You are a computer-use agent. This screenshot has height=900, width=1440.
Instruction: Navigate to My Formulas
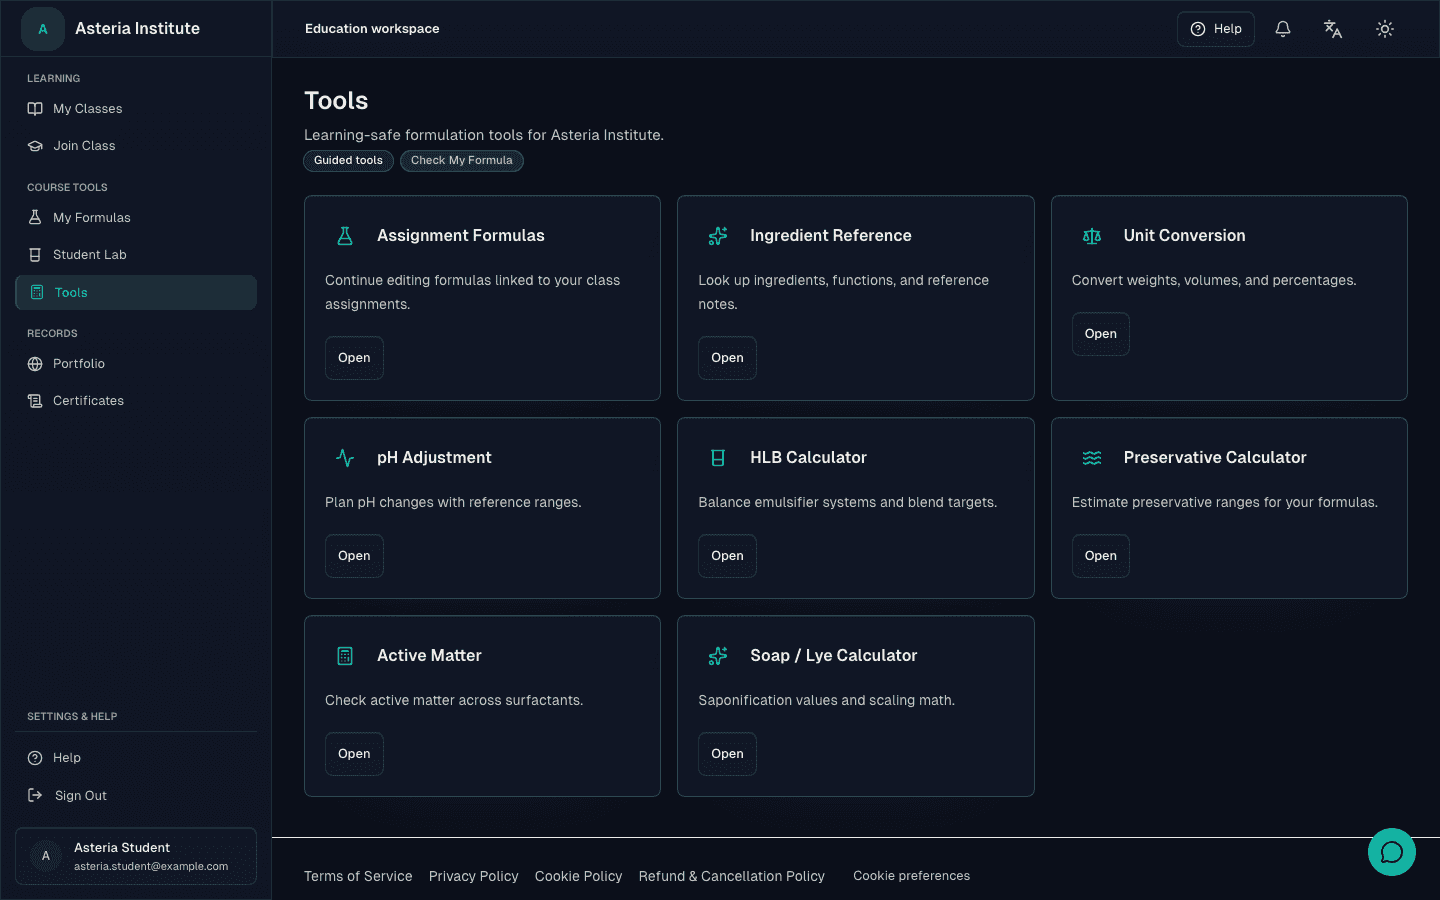pyautogui.click(x=136, y=218)
